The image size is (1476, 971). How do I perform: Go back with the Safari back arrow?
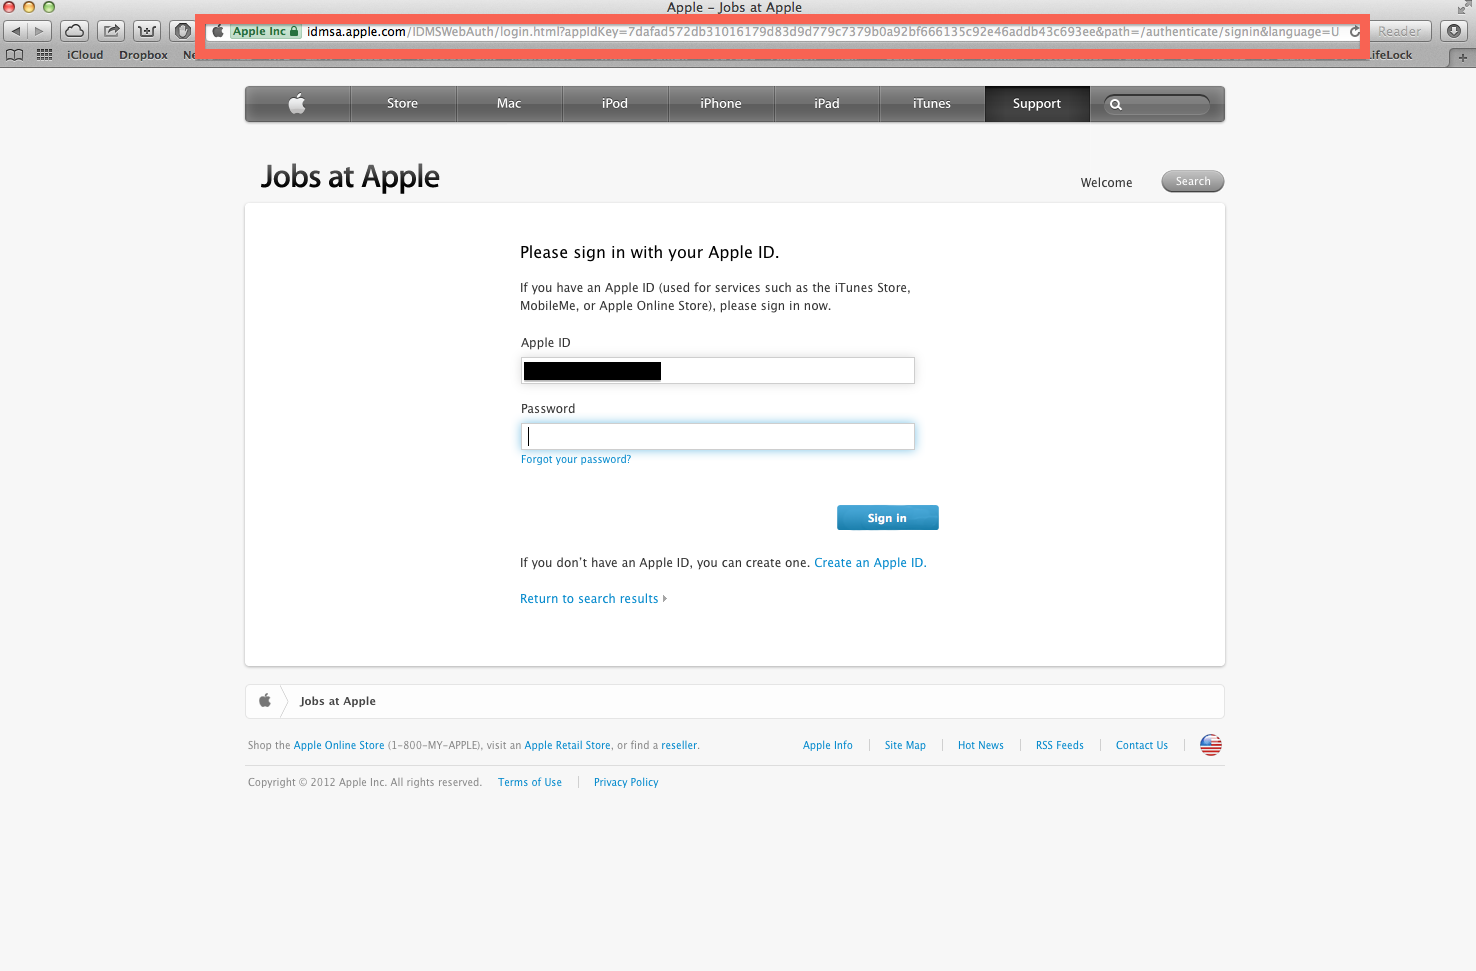tap(16, 31)
